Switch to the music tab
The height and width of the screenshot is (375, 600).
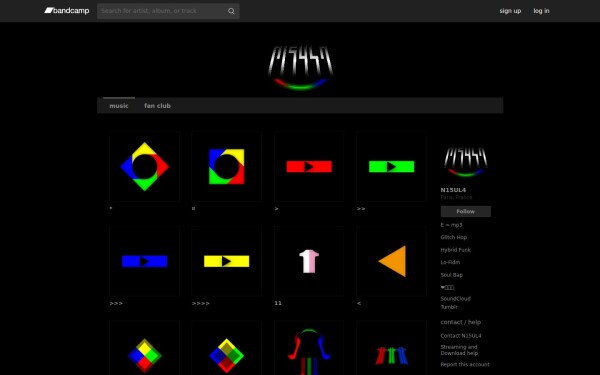(119, 106)
